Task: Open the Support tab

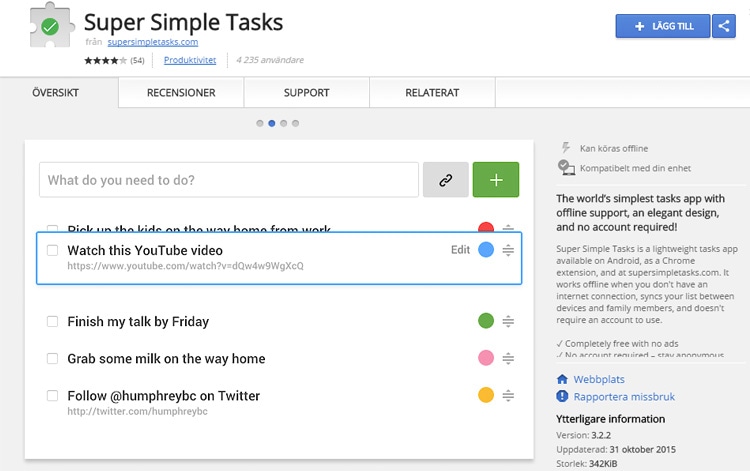Action: (306, 93)
